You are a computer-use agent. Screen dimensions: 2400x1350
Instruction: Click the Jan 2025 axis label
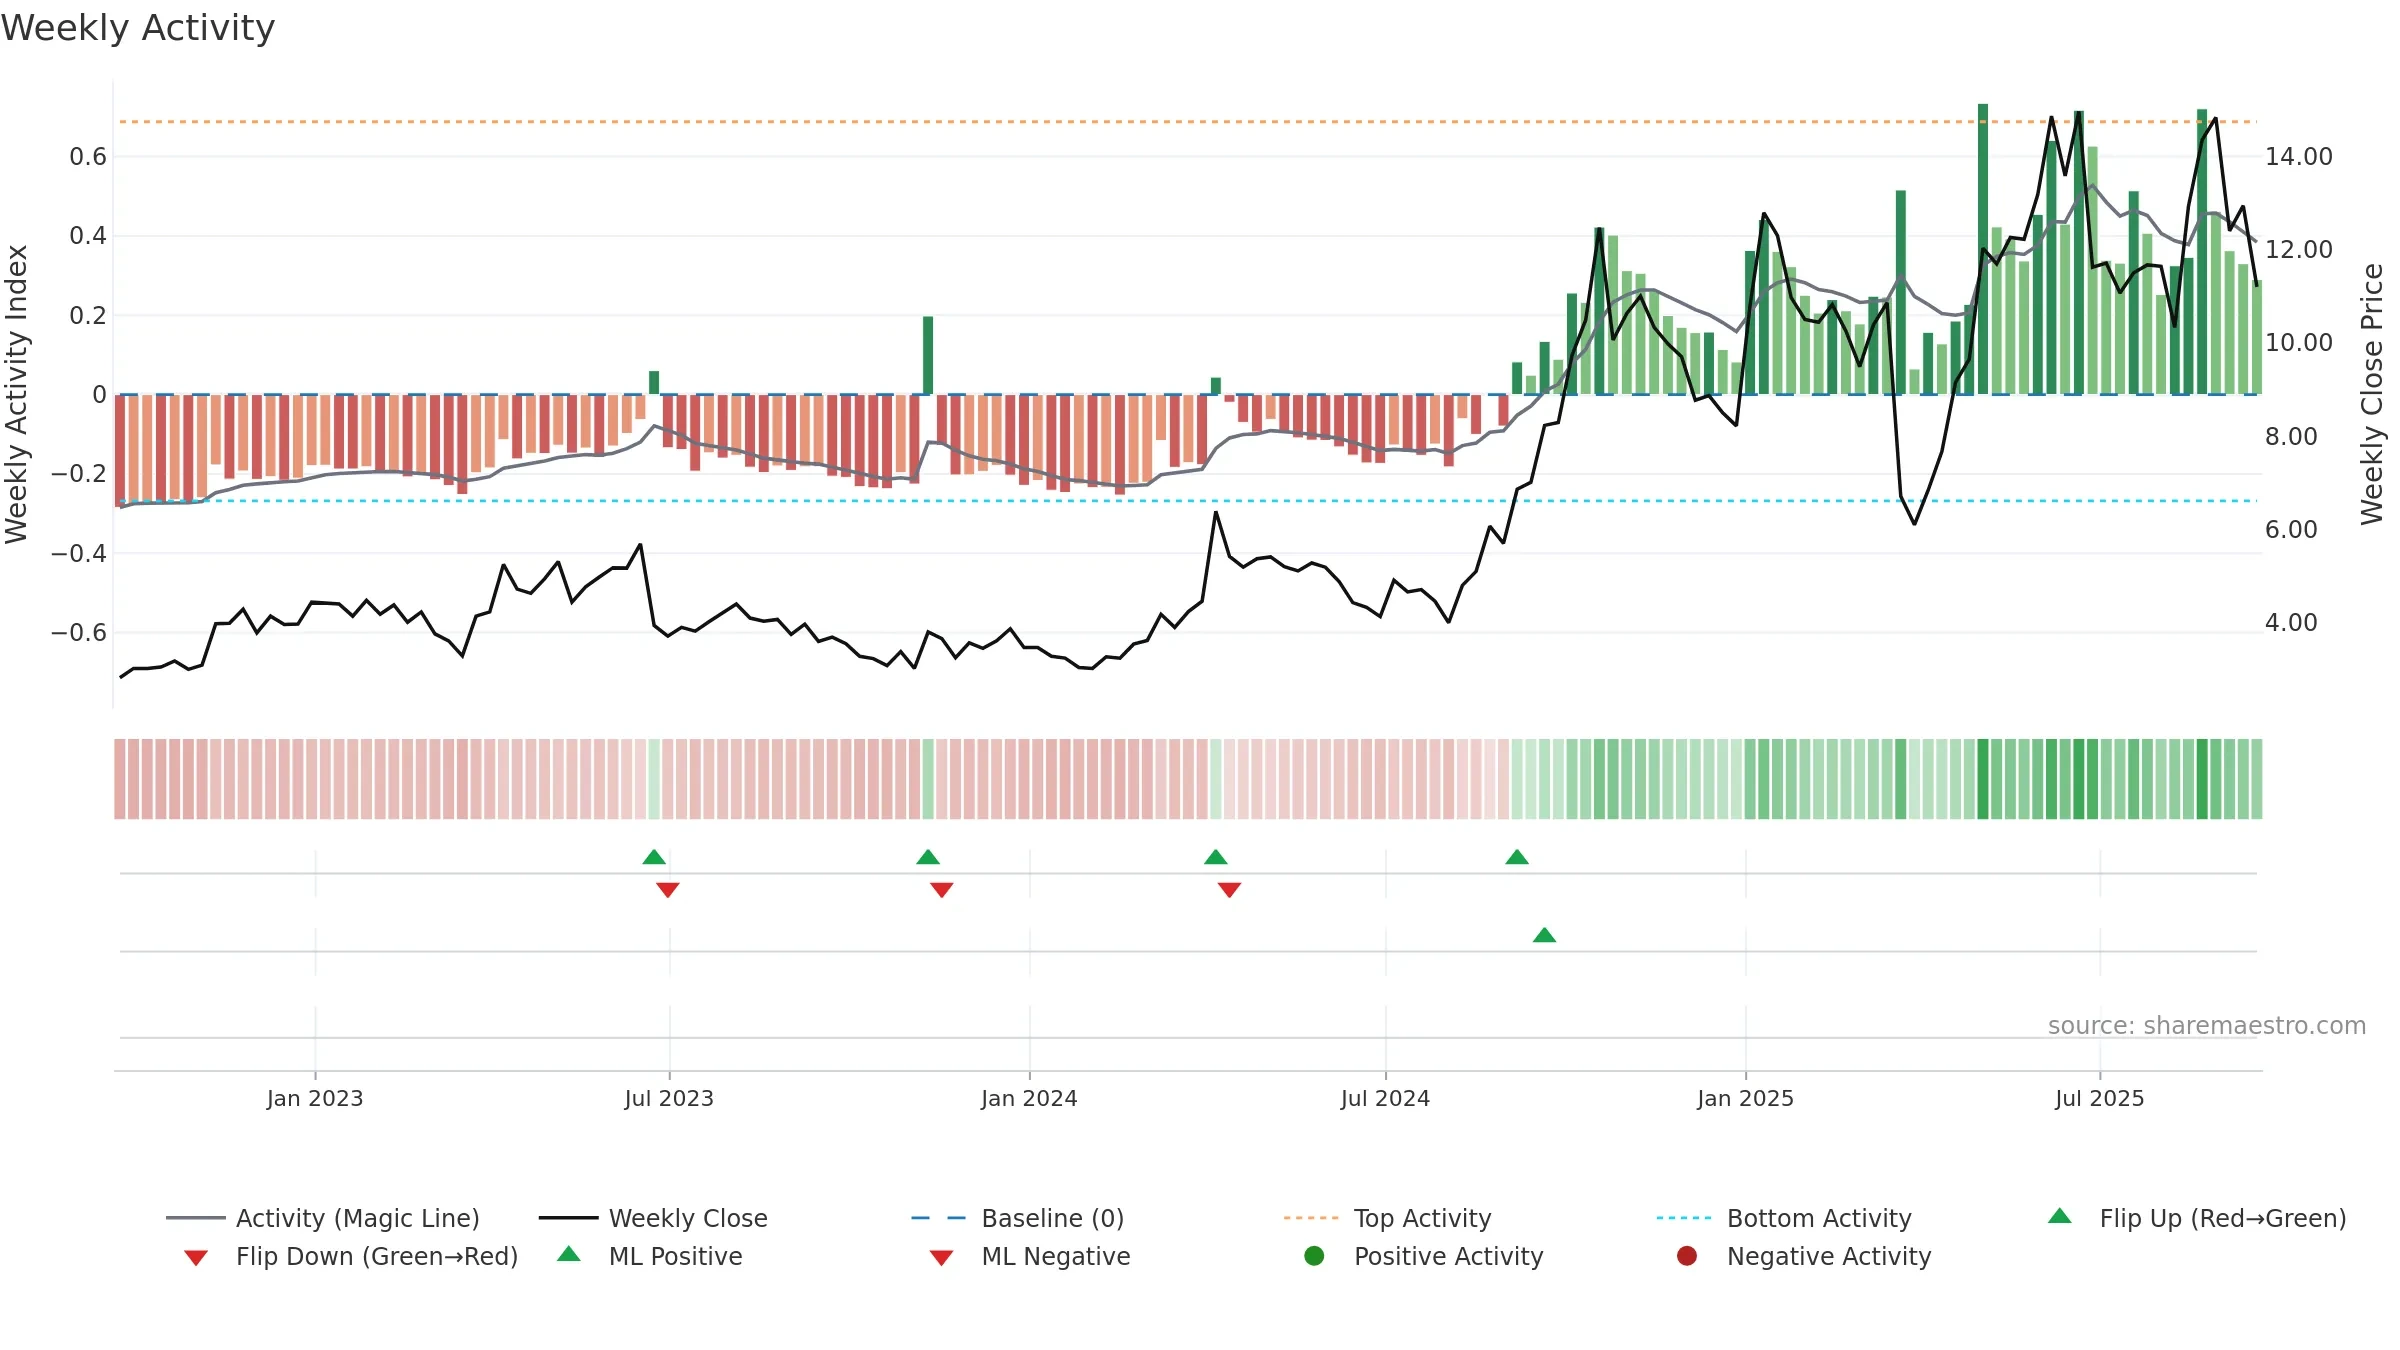[x=1745, y=1098]
